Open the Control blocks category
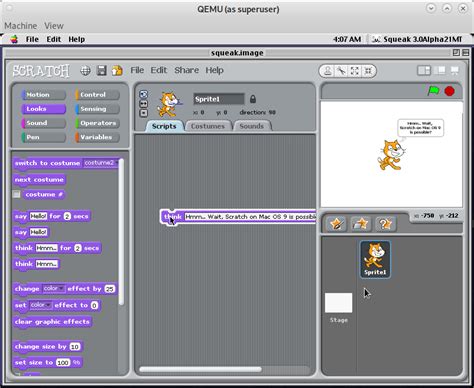 point(97,95)
